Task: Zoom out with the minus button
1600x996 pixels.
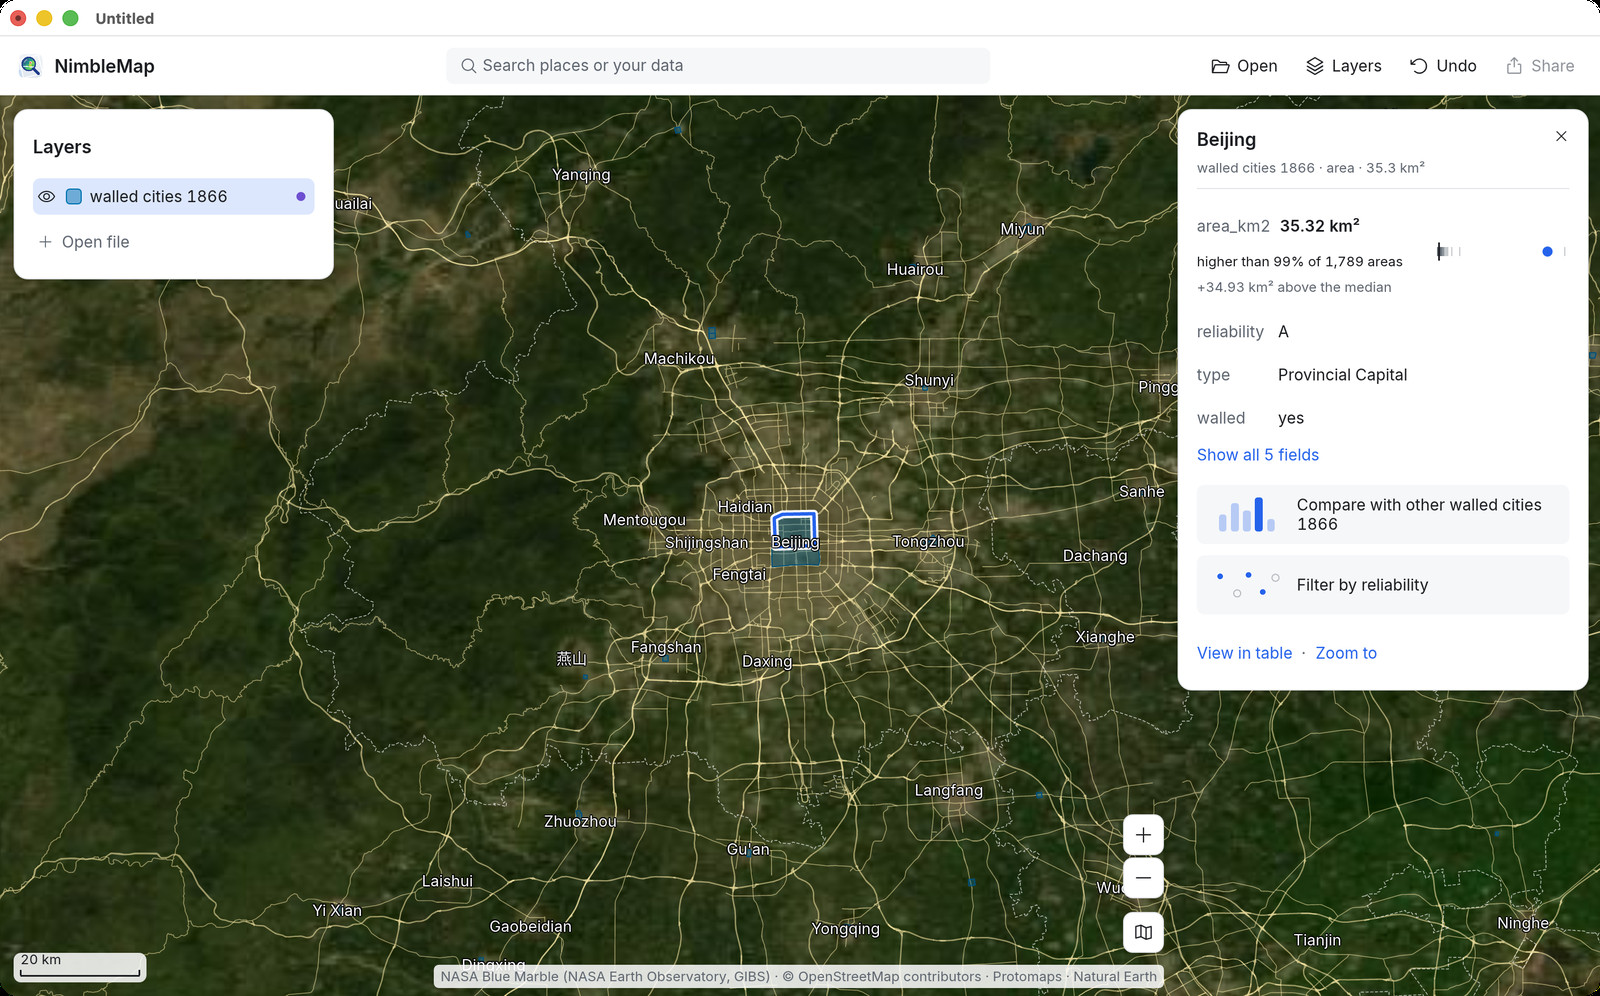Action: [x=1143, y=878]
